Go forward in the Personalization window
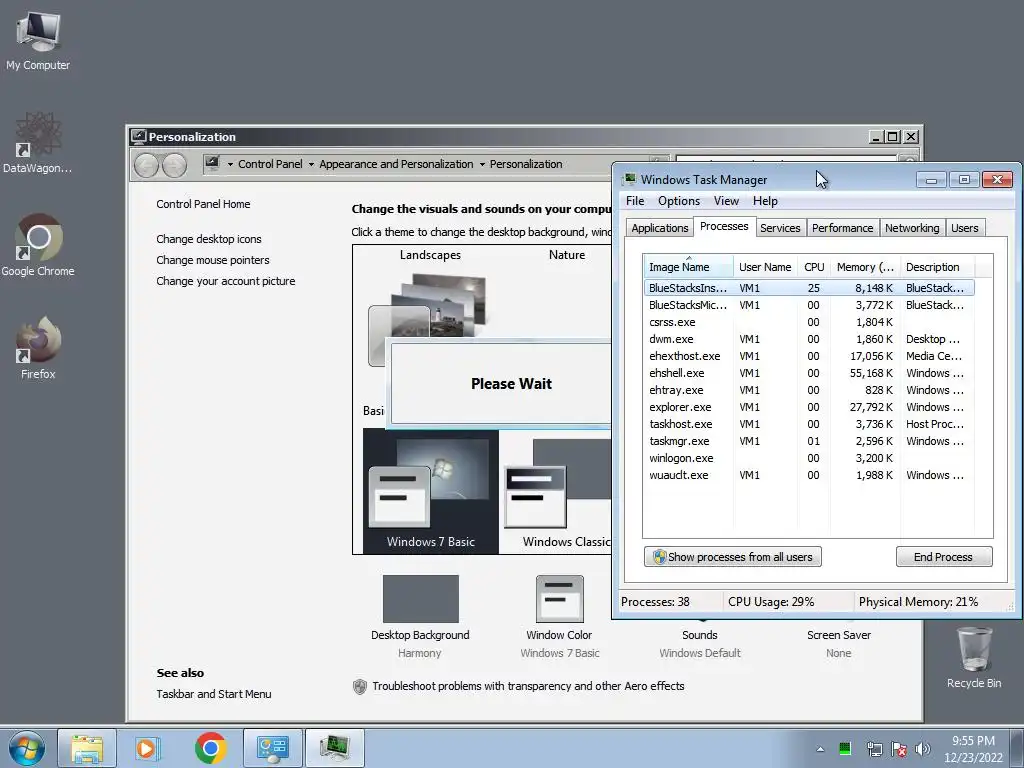Viewport: 1024px width, 768px height. [x=174, y=165]
